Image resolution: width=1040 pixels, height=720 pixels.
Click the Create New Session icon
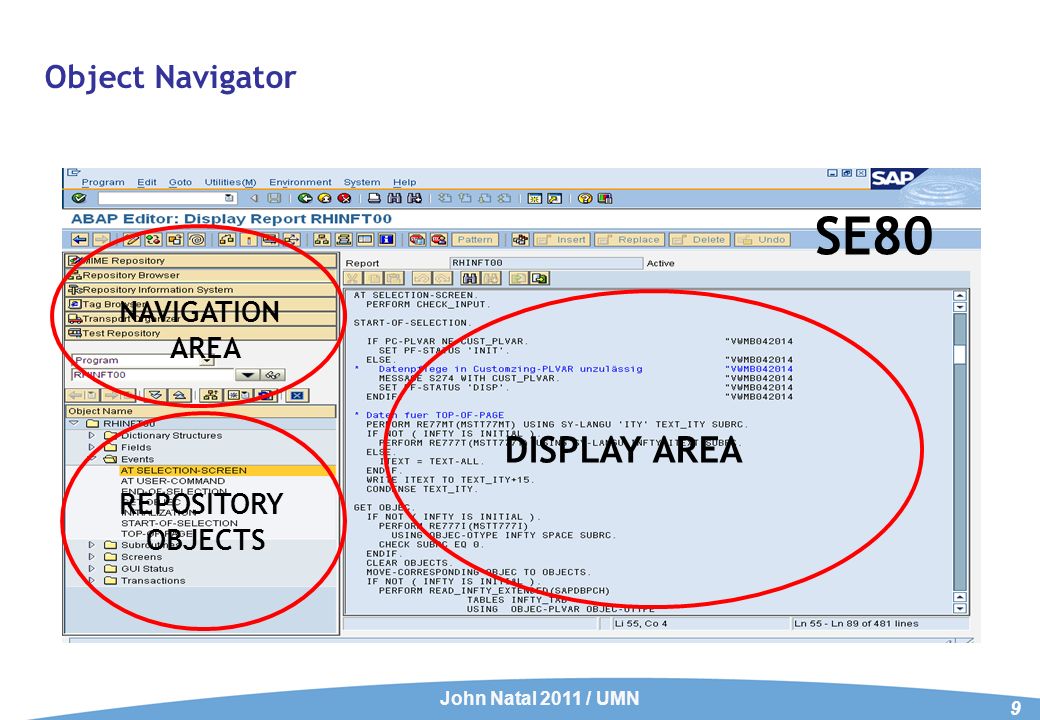point(535,198)
